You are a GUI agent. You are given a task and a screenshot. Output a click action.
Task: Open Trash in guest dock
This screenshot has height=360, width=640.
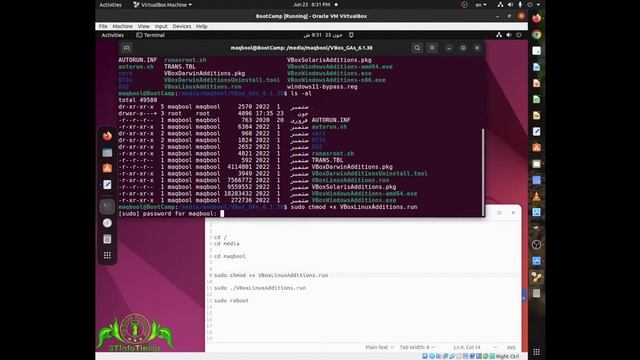point(107,239)
